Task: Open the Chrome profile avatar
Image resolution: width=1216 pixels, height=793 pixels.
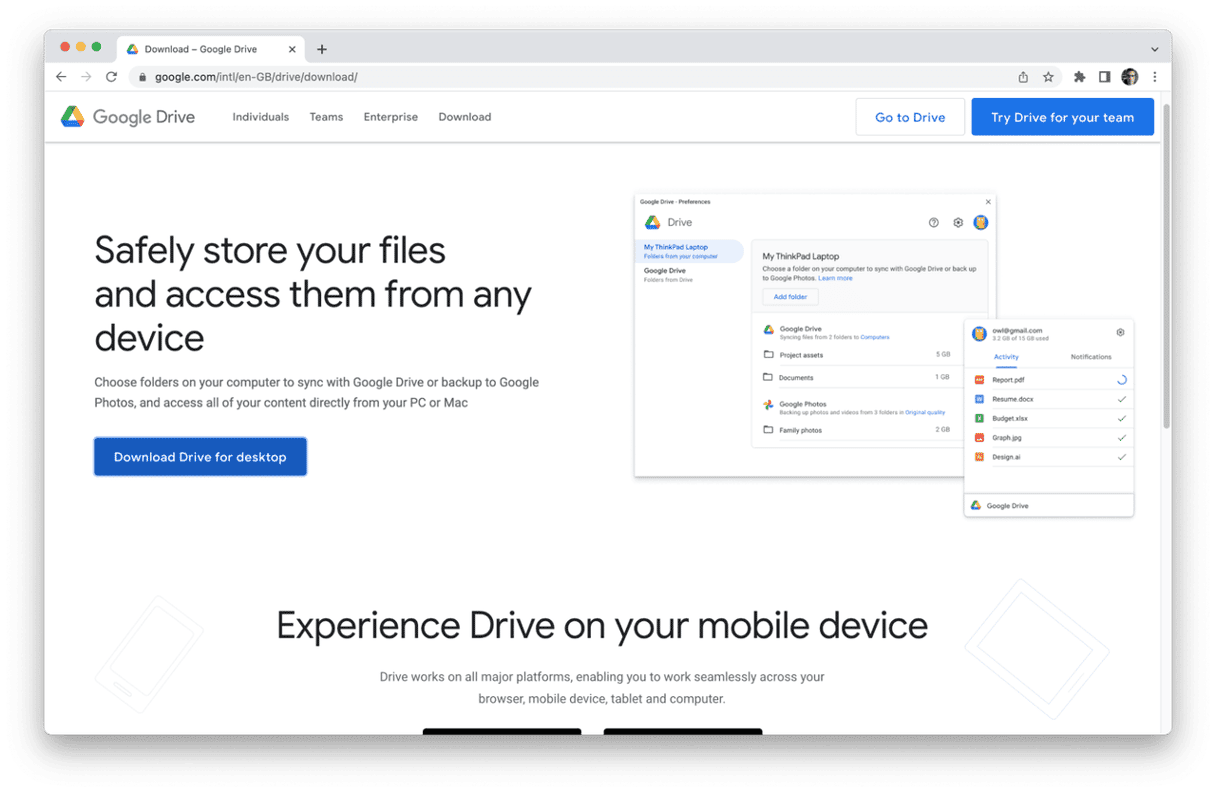Action: (1130, 77)
